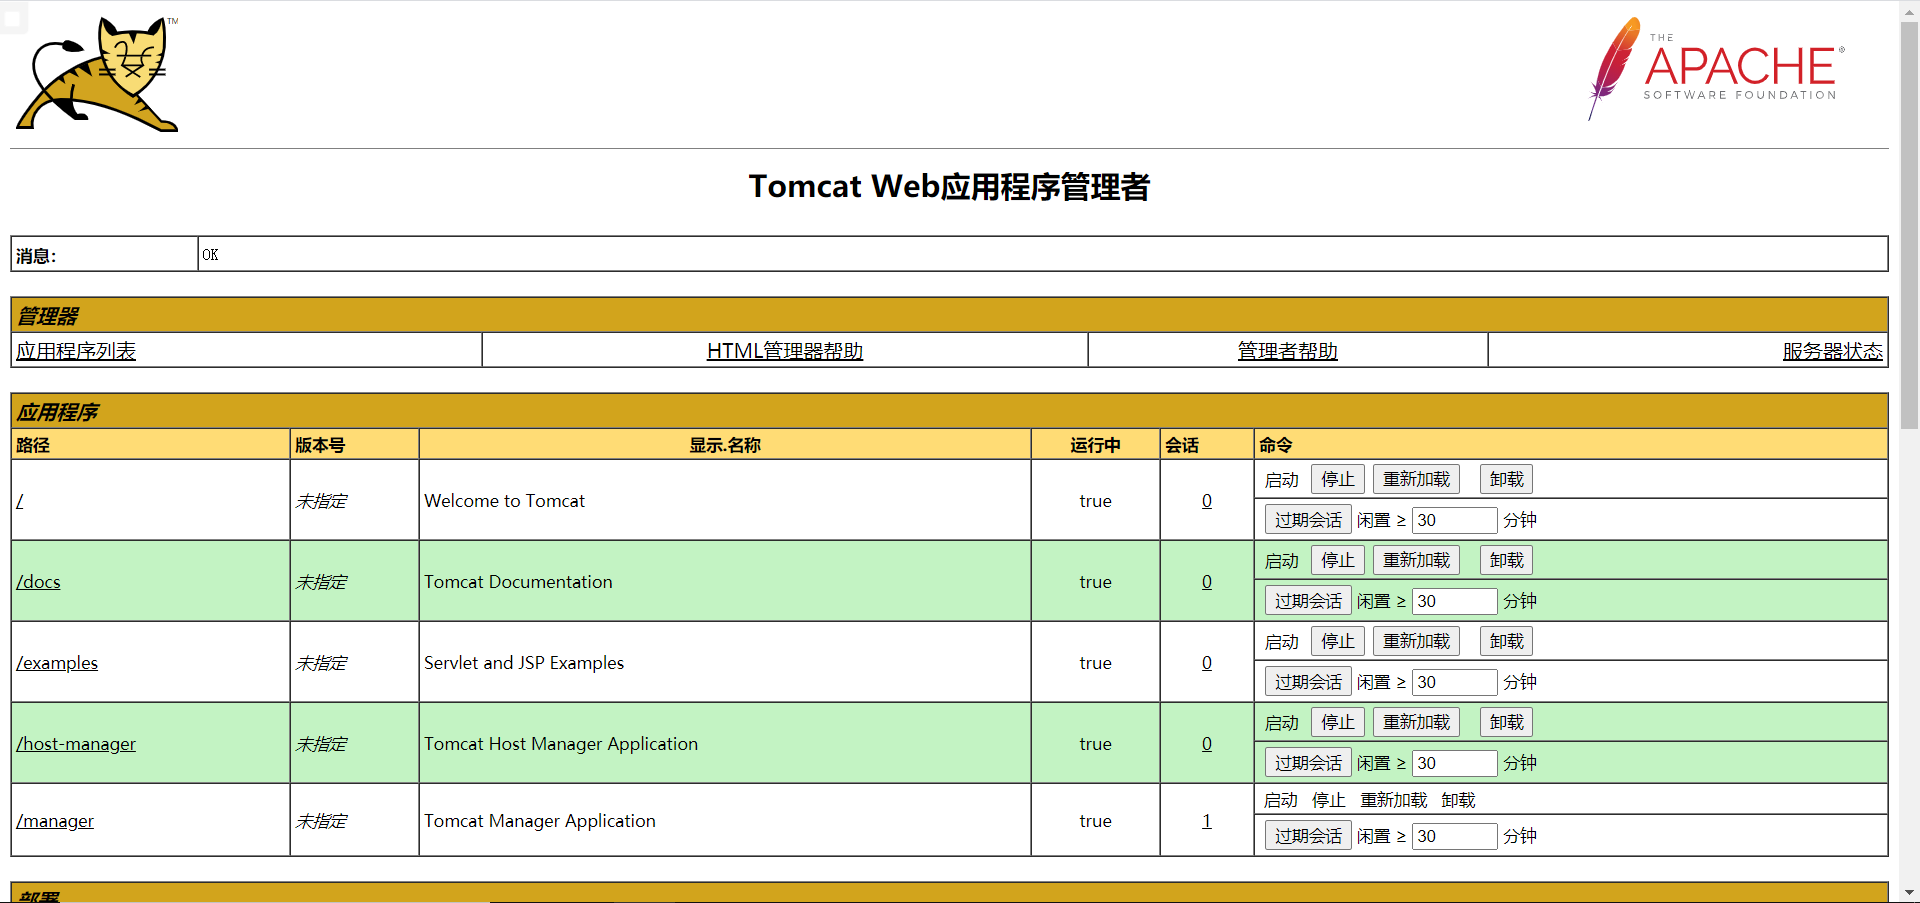This screenshot has height=903, width=1920.
Task: Open the 应用程序列表 link
Action: click(76, 351)
